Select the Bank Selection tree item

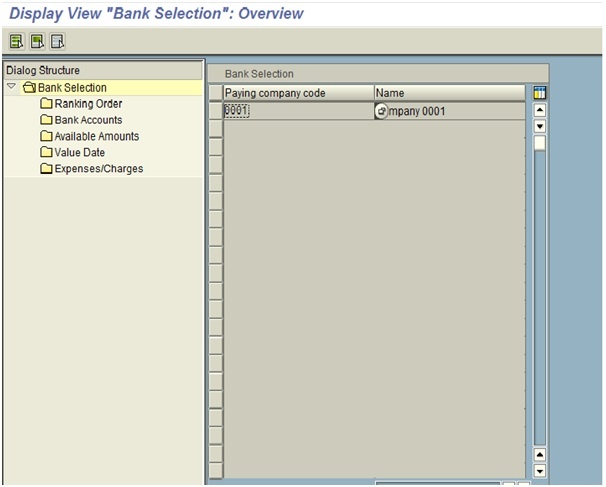72,88
